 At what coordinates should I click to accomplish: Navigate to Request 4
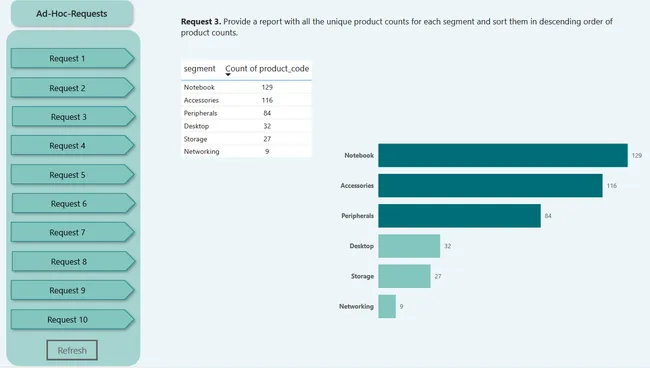point(73,145)
